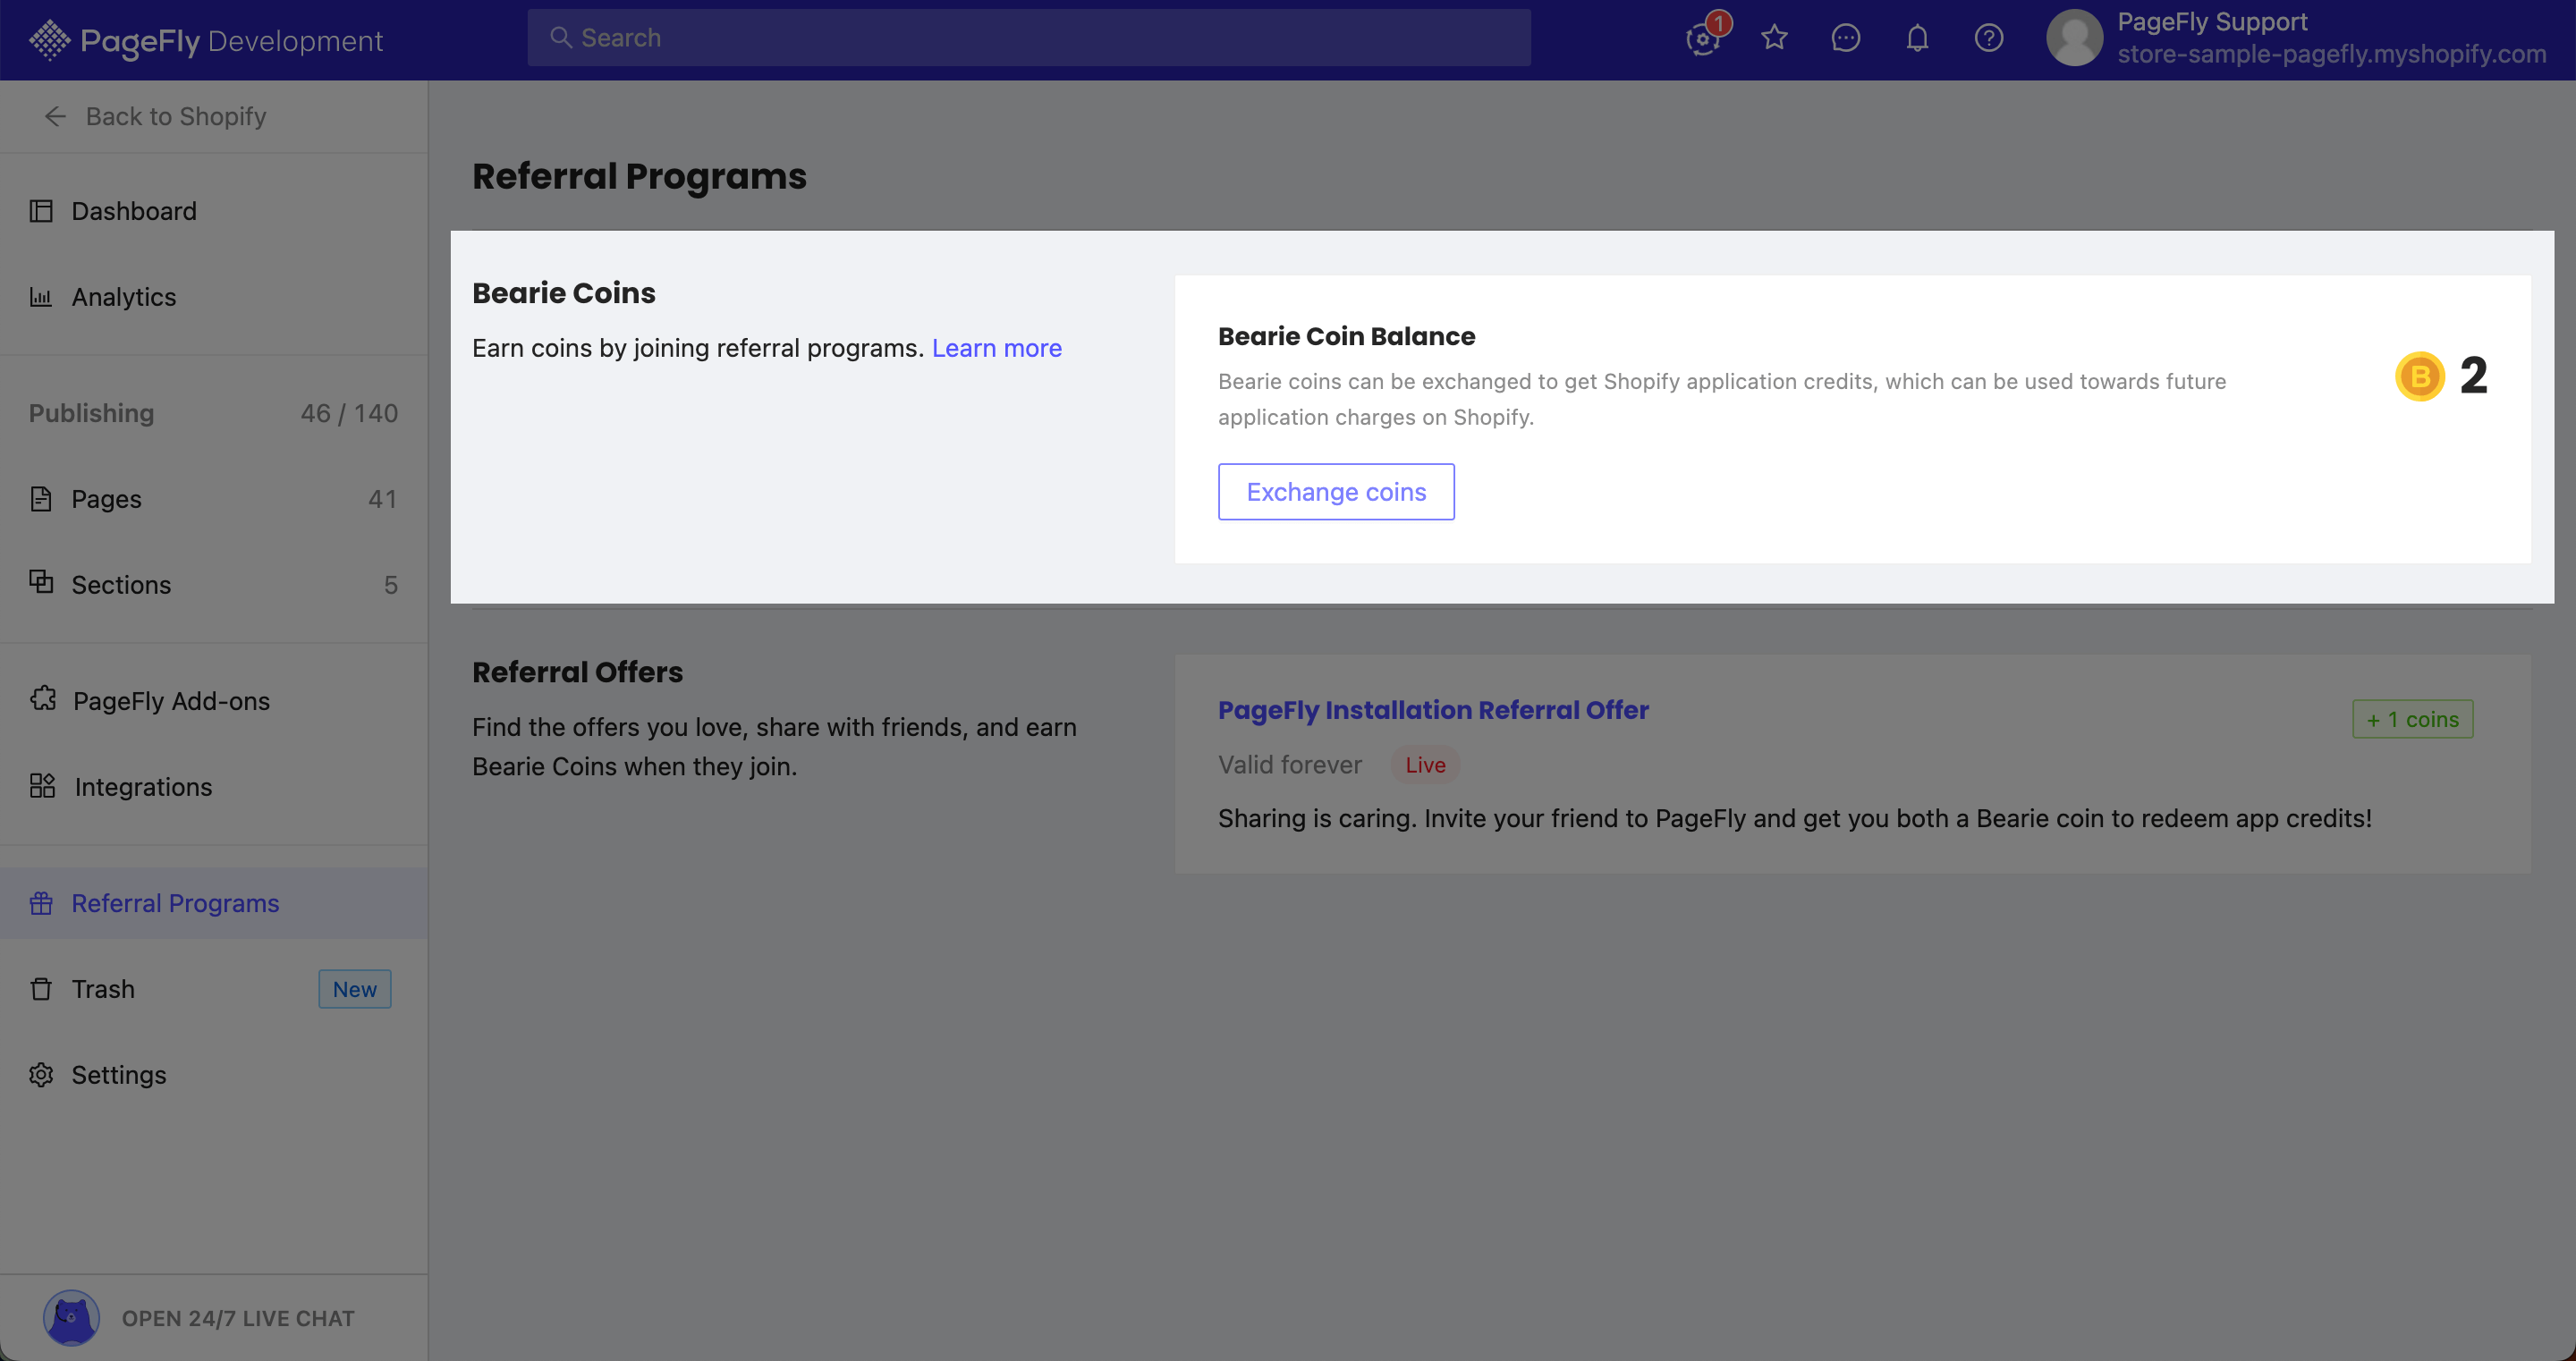
Task: Open PageFly Add-ons menu item
Action: tap(214, 701)
